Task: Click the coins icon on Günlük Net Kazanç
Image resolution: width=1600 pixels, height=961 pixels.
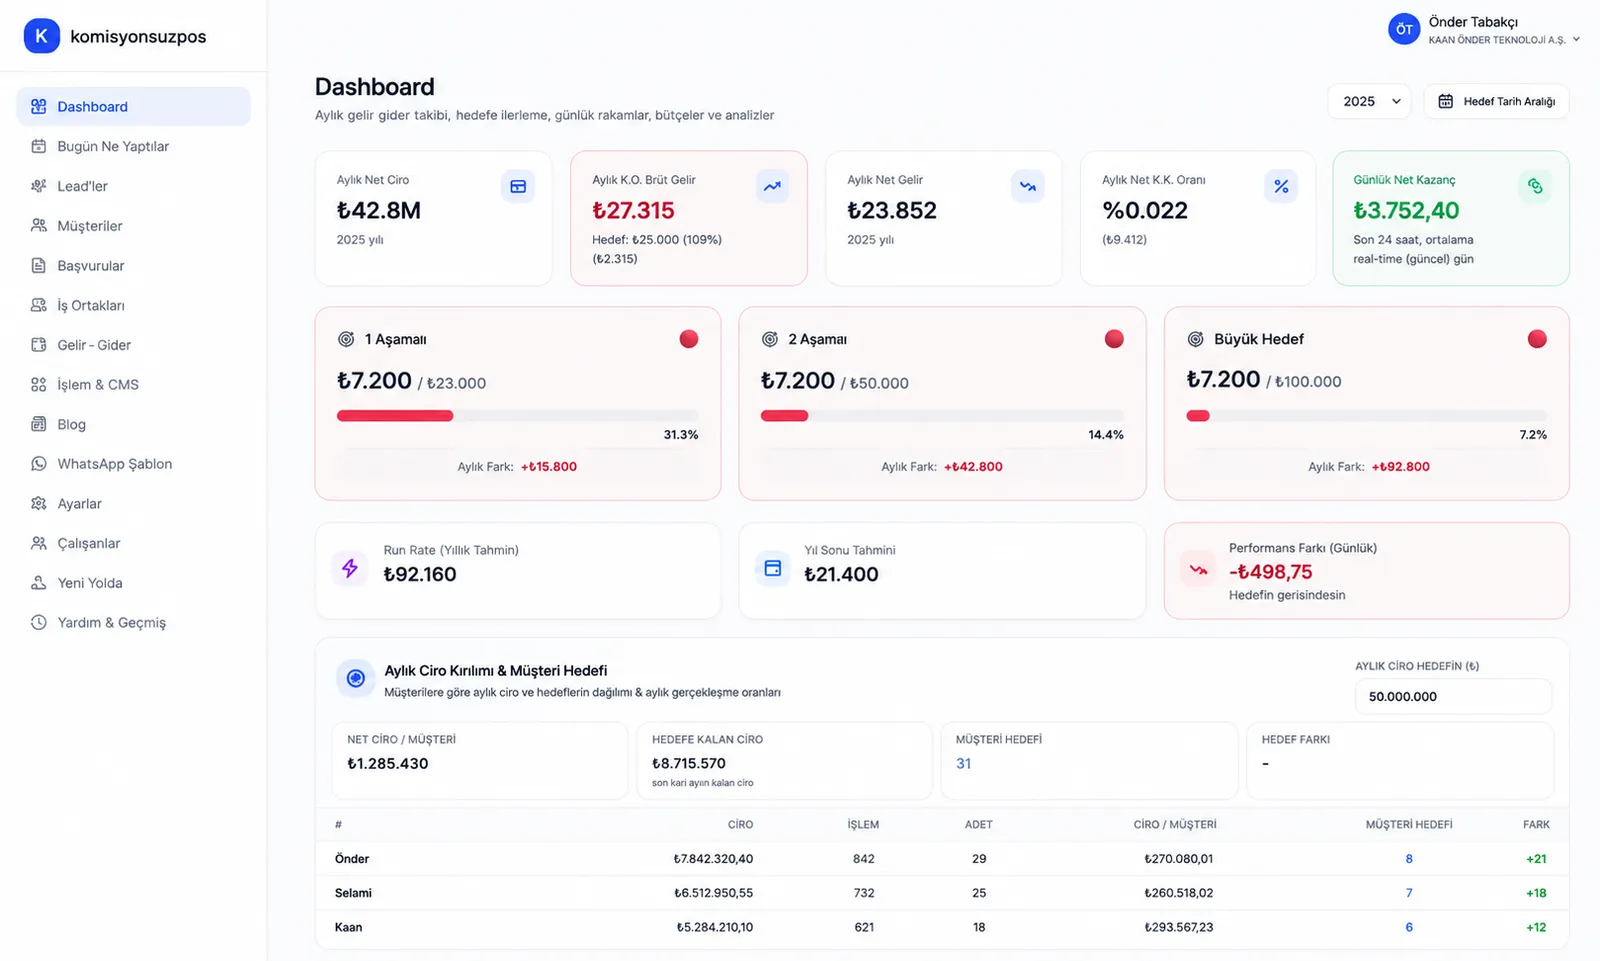Action: pyautogui.click(x=1535, y=186)
